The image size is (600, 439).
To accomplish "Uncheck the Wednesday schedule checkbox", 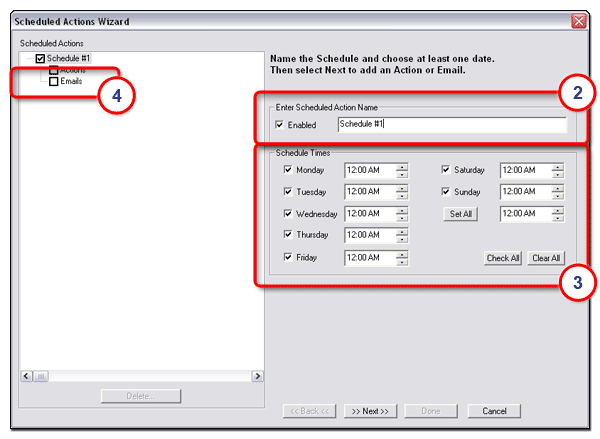I will [x=288, y=214].
